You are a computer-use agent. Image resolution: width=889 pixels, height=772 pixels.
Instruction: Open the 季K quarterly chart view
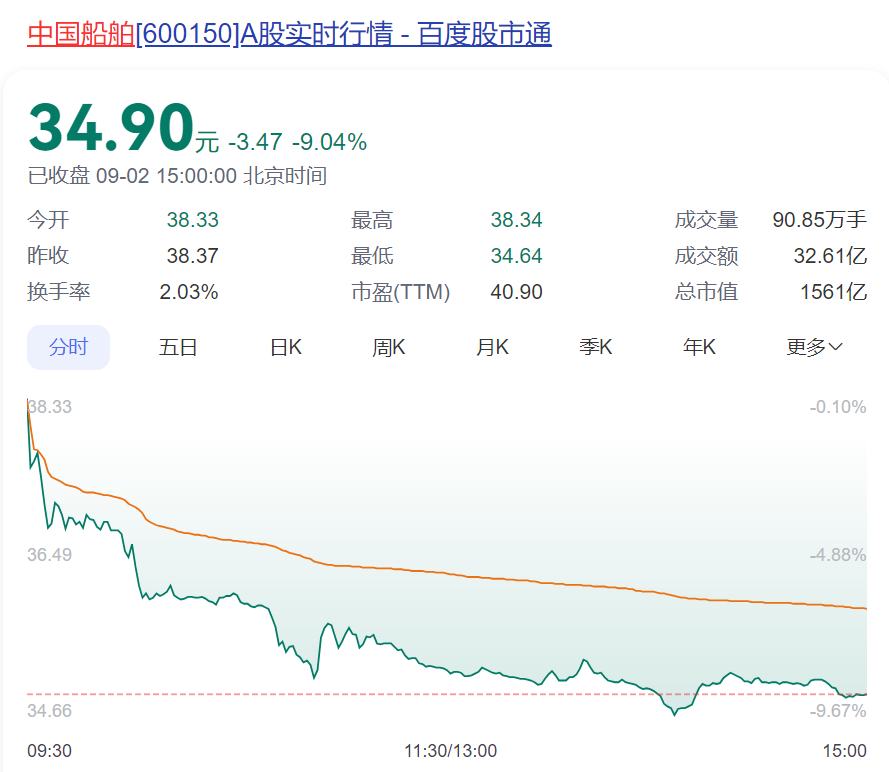pos(595,346)
